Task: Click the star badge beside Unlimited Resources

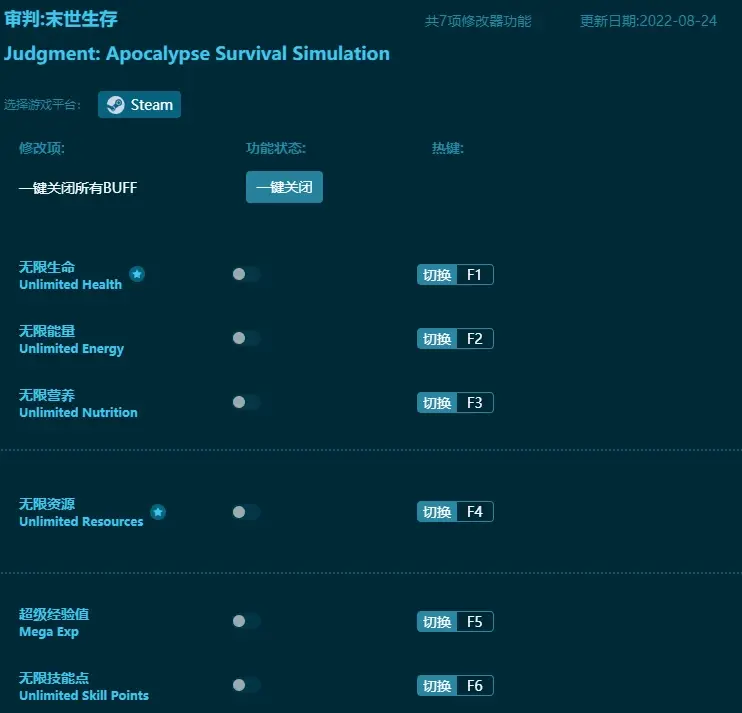Action: (x=158, y=512)
